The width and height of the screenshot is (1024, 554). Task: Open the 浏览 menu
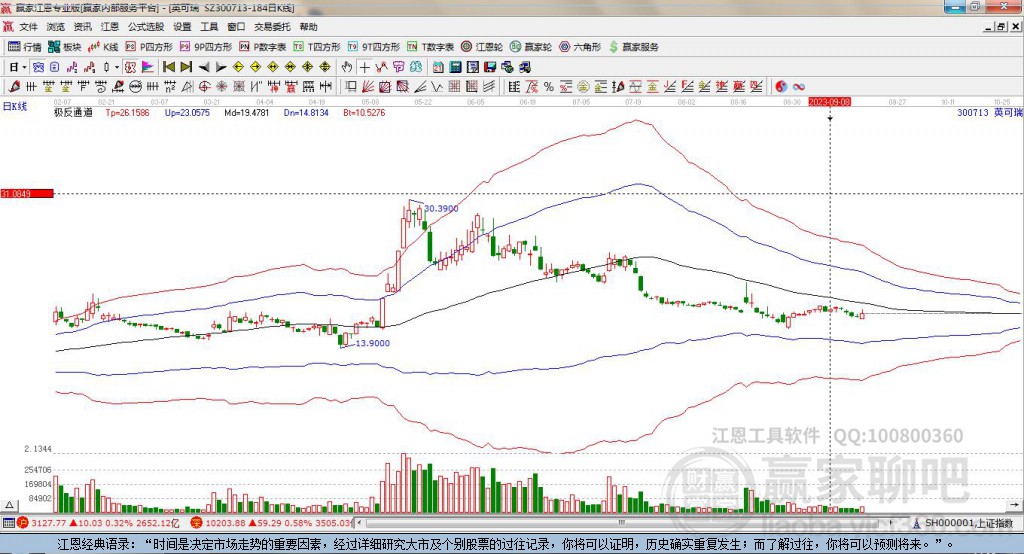click(56, 27)
